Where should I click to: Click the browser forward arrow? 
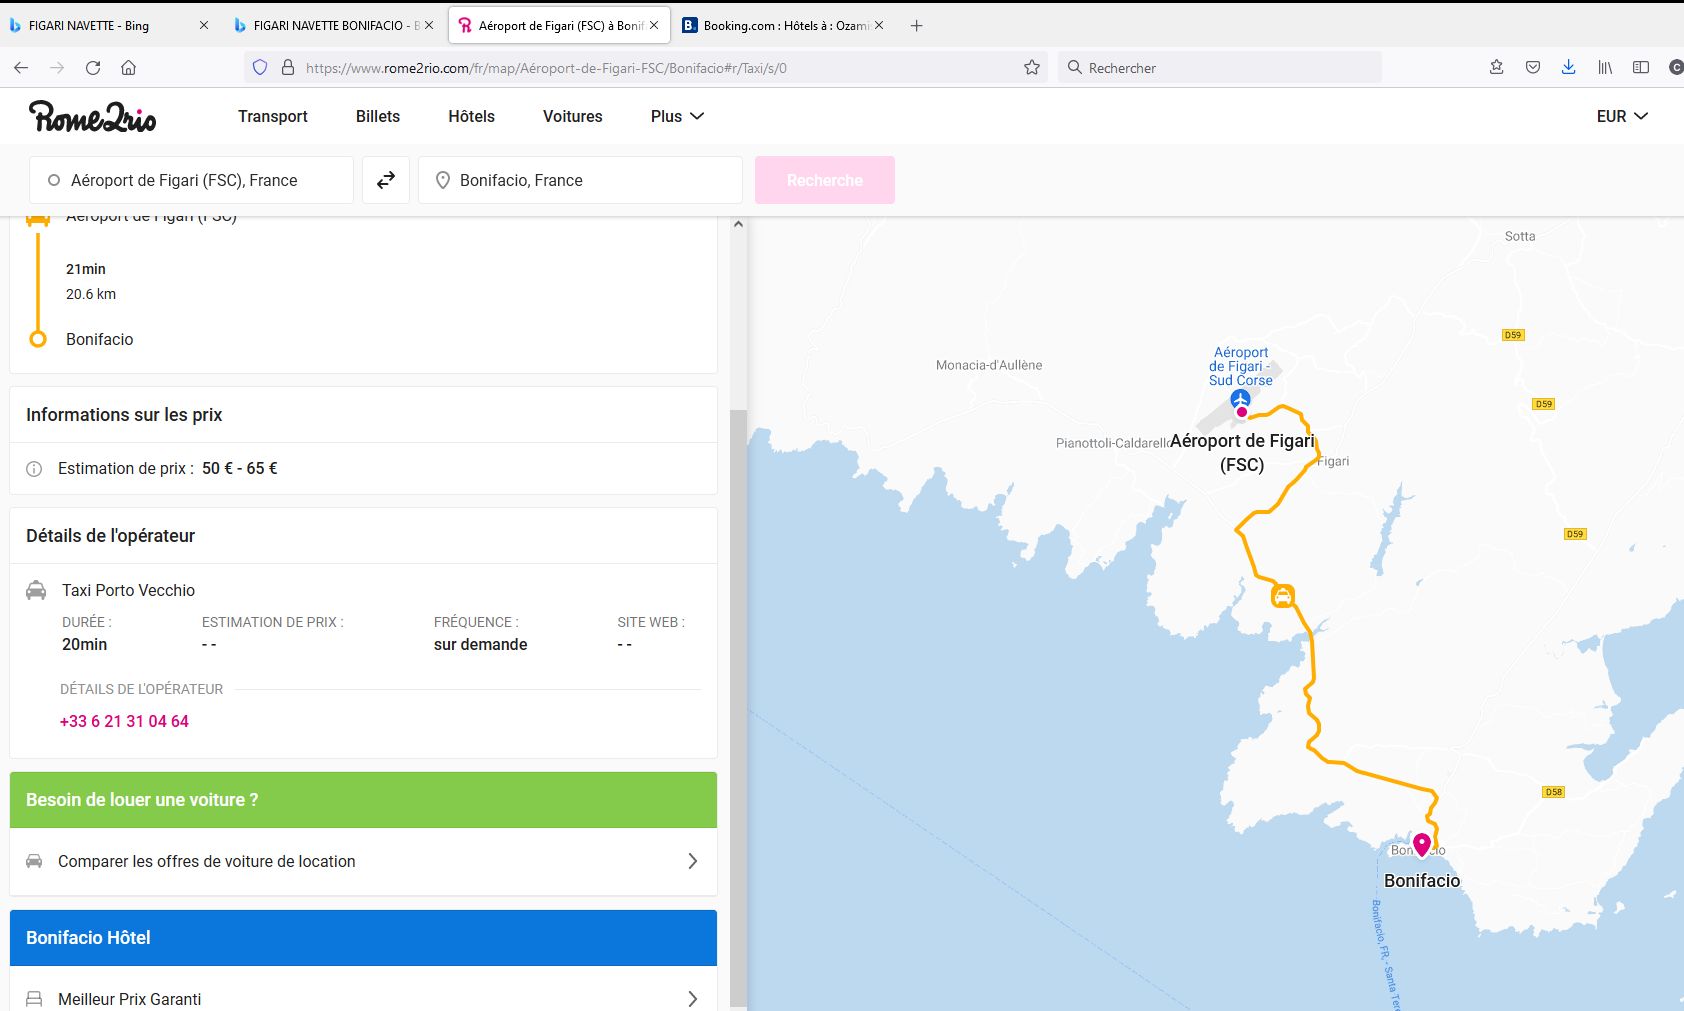click(57, 68)
